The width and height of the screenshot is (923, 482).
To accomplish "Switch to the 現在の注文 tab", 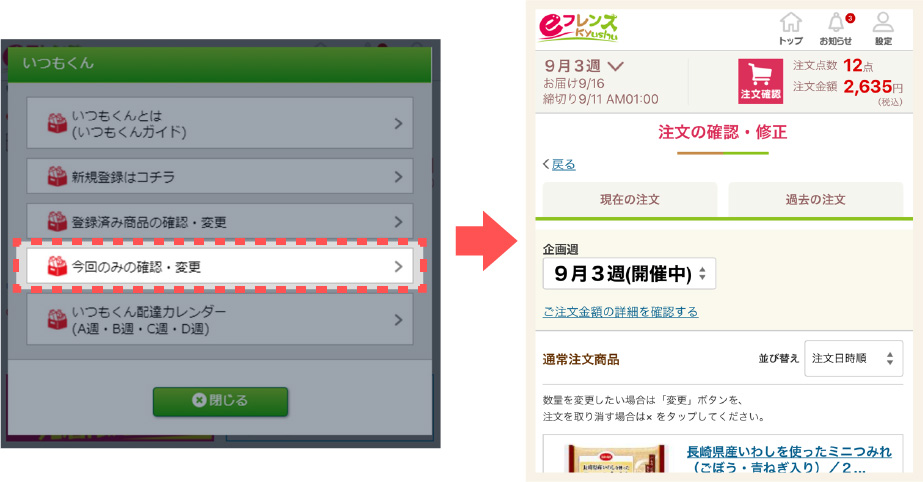I will click(x=630, y=200).
